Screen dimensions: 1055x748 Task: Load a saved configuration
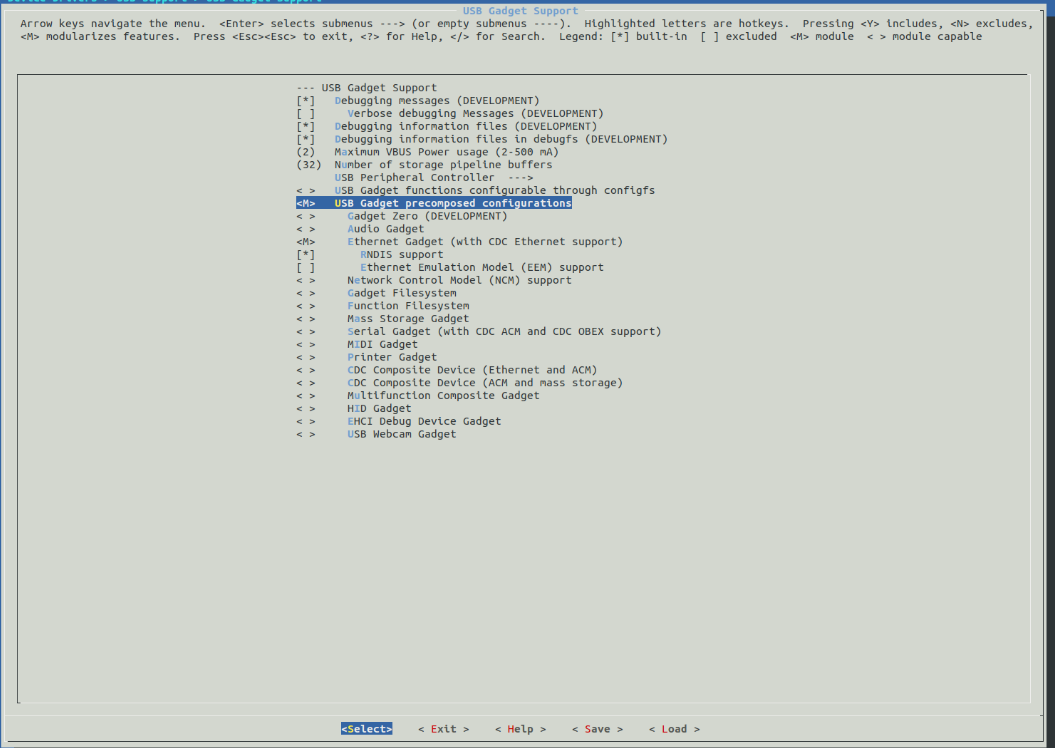(x=673, y=728)
